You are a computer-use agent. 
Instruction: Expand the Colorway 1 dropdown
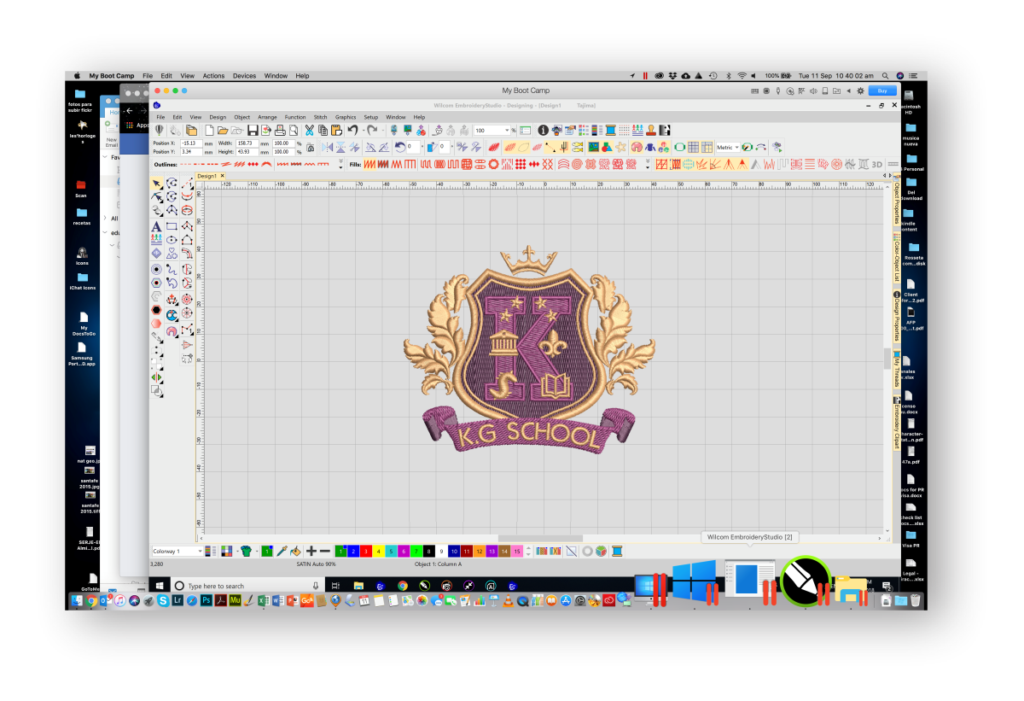[x=199, y=551]
